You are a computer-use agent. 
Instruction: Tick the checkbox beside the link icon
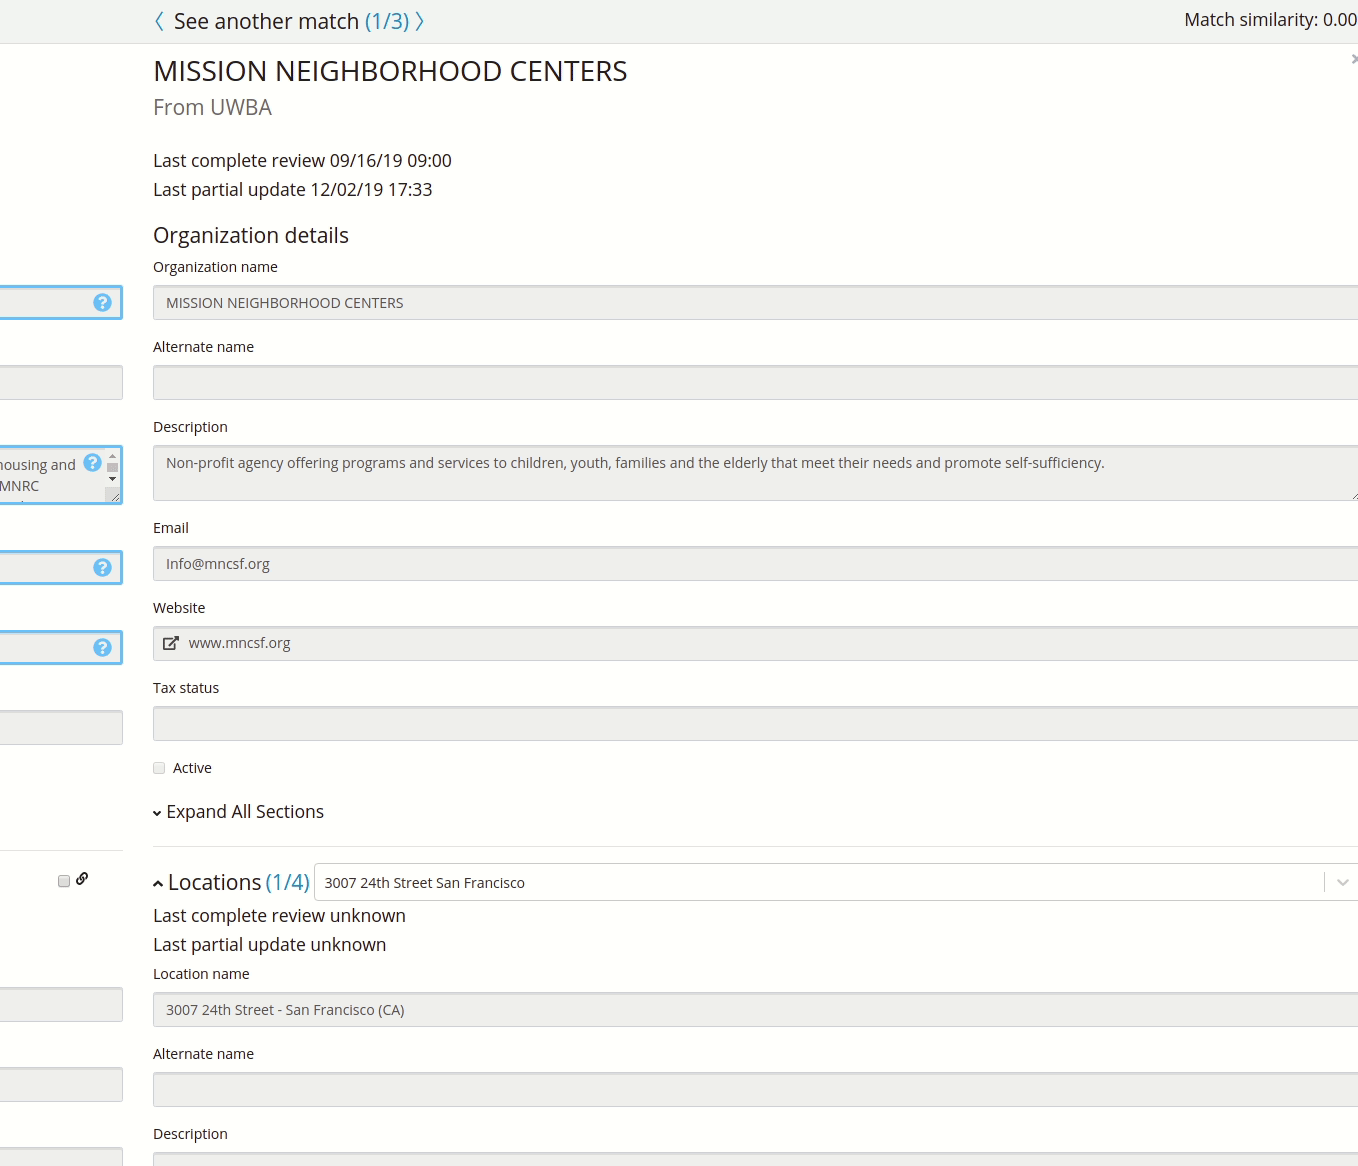pos(64,881)
